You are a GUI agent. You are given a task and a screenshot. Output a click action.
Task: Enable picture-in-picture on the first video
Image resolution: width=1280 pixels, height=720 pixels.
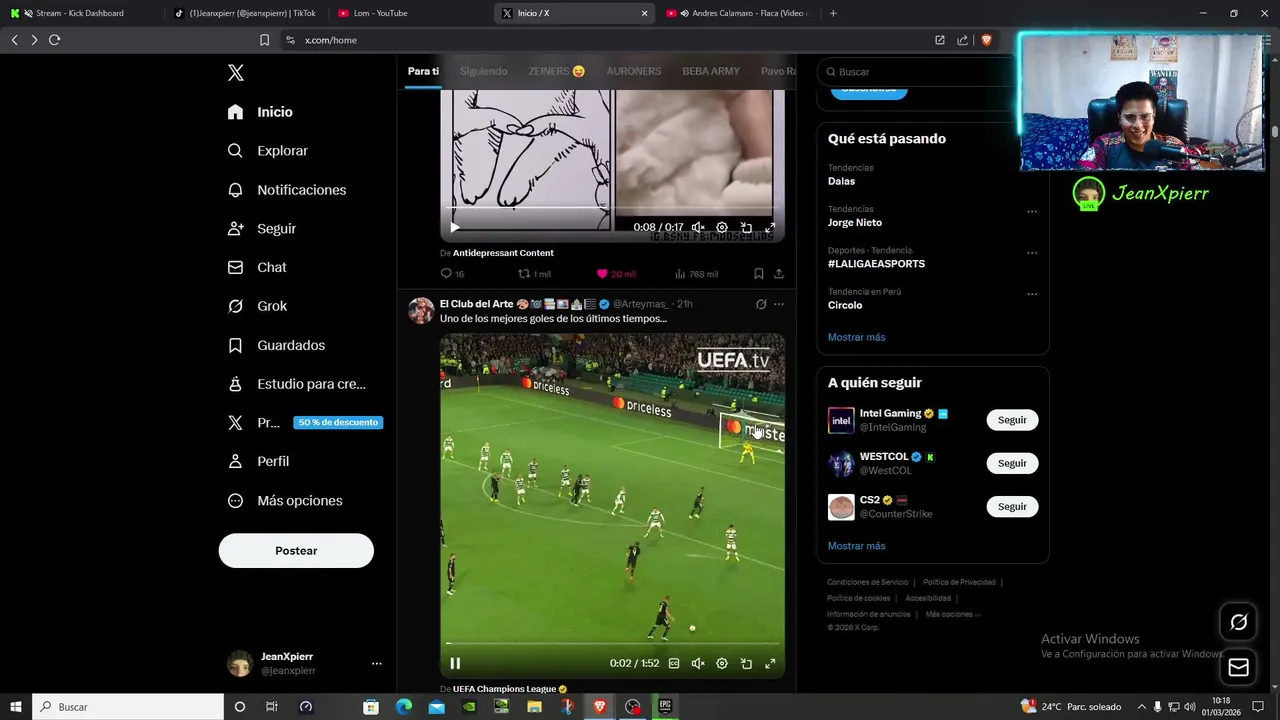[746, 228]
